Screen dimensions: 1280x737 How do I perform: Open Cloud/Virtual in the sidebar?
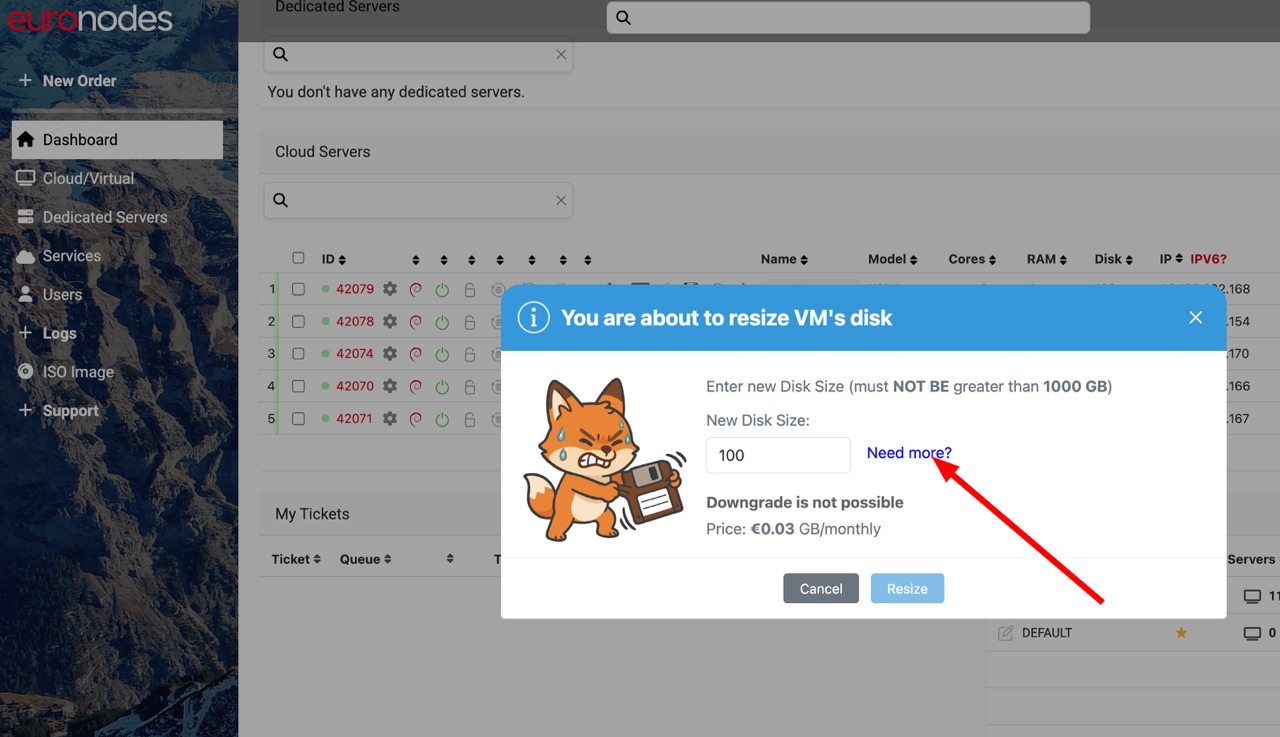click(x=88, y=178)
